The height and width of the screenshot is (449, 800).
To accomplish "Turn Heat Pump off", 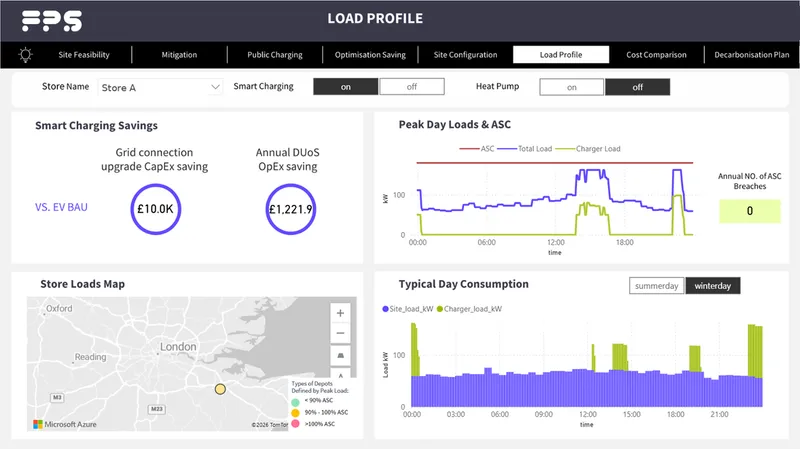I will pos(638,87).
